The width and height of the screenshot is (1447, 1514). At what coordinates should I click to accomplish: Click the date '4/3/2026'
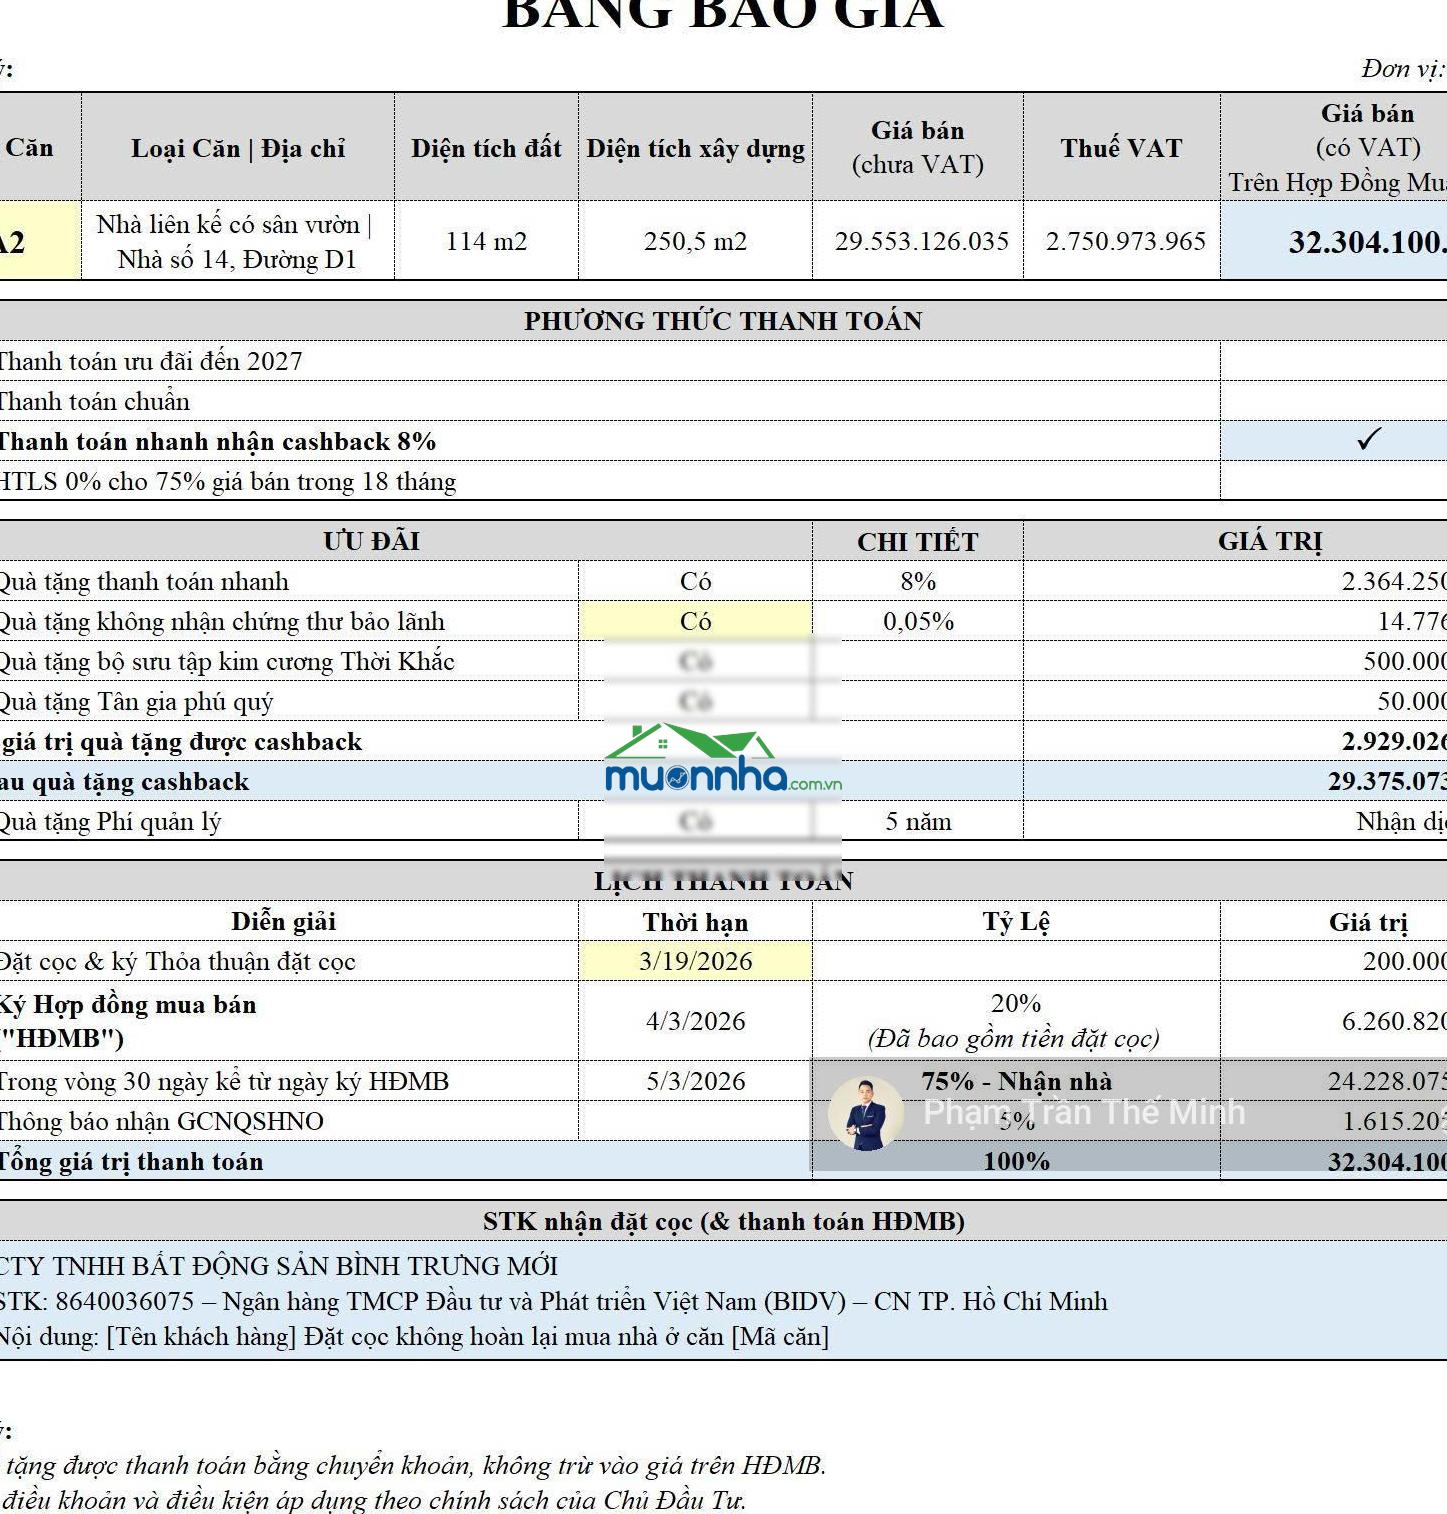(695, 1021)
